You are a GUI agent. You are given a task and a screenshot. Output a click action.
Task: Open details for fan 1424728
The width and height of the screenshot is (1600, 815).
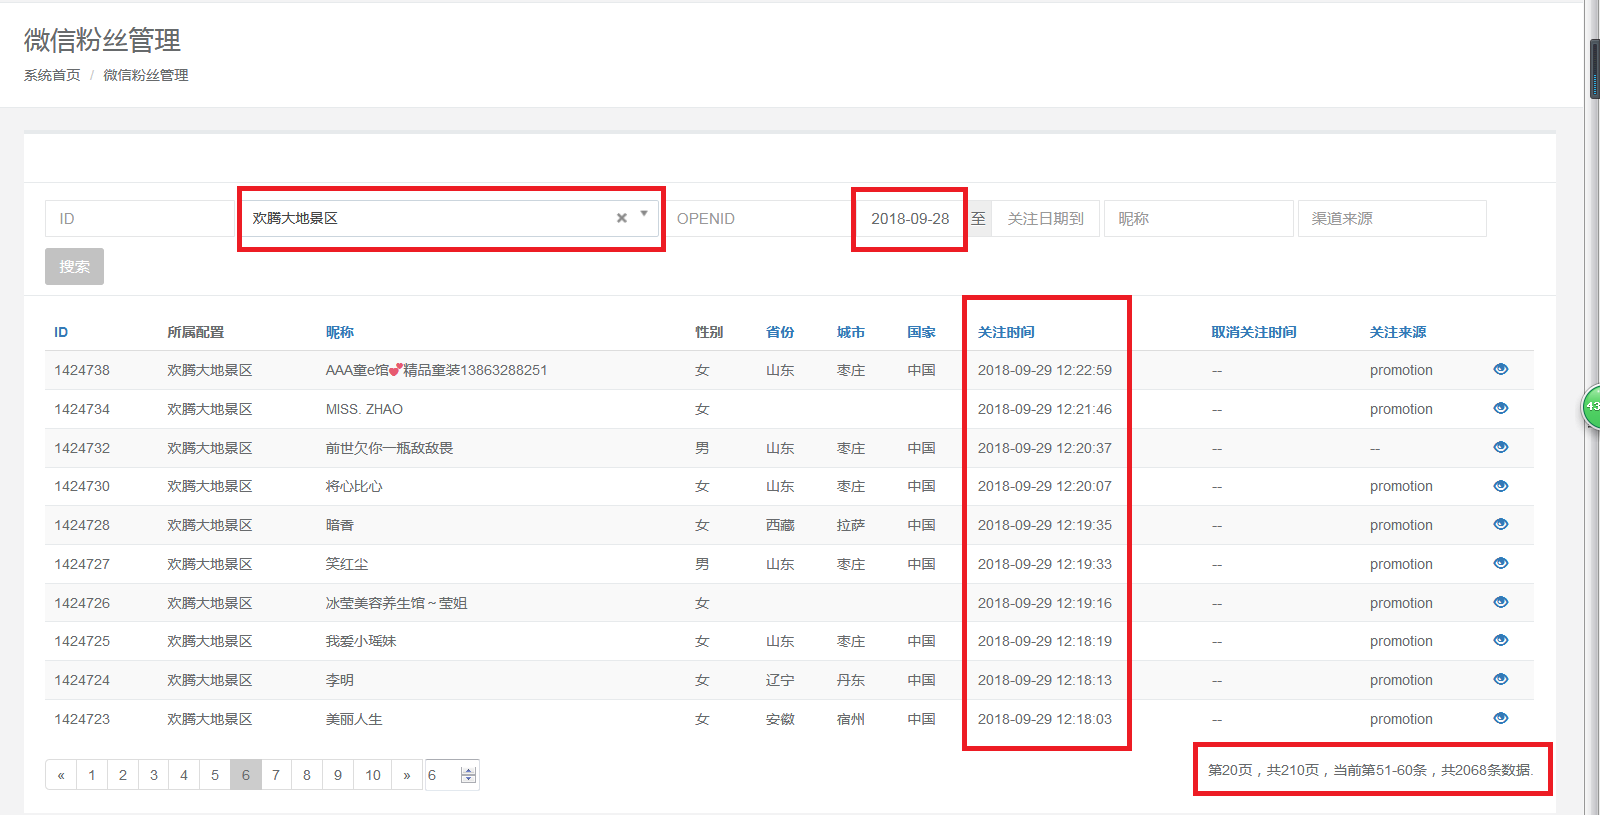tap(1500, 524)
